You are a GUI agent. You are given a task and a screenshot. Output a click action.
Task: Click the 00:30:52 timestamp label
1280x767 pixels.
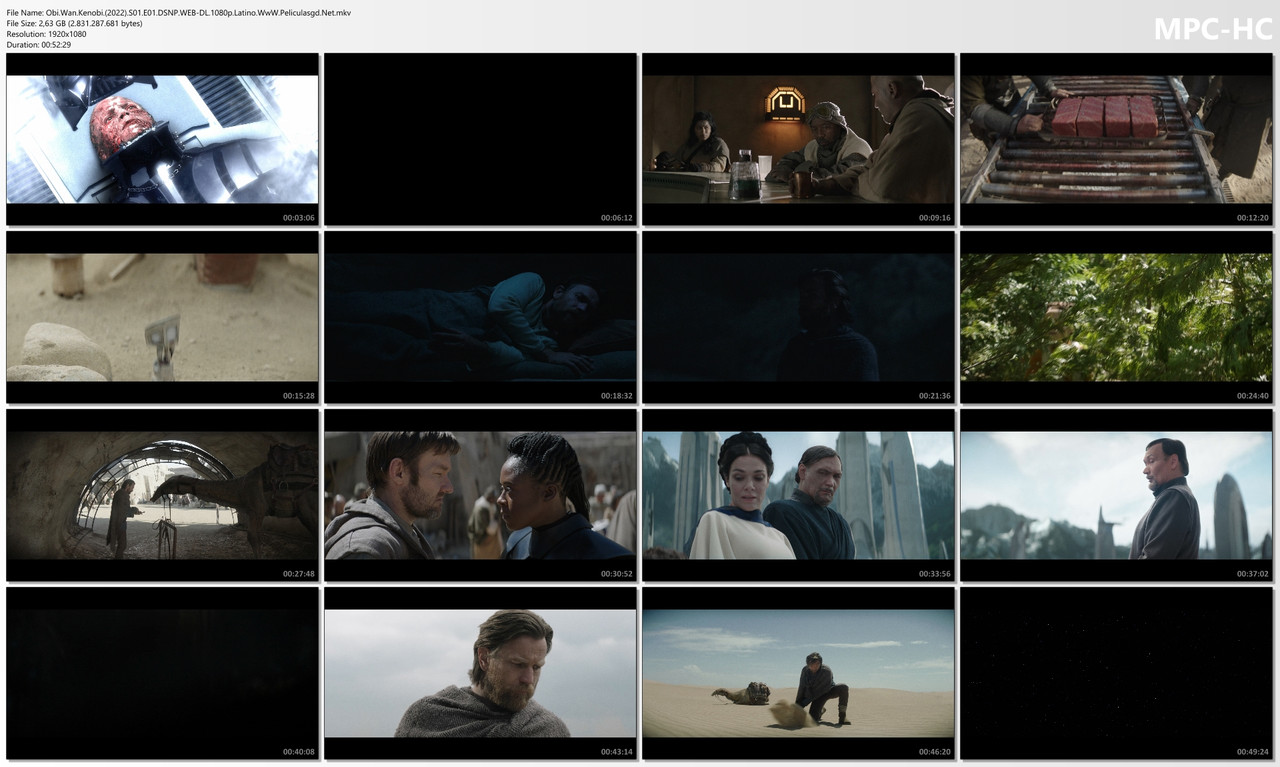point(616,573)
